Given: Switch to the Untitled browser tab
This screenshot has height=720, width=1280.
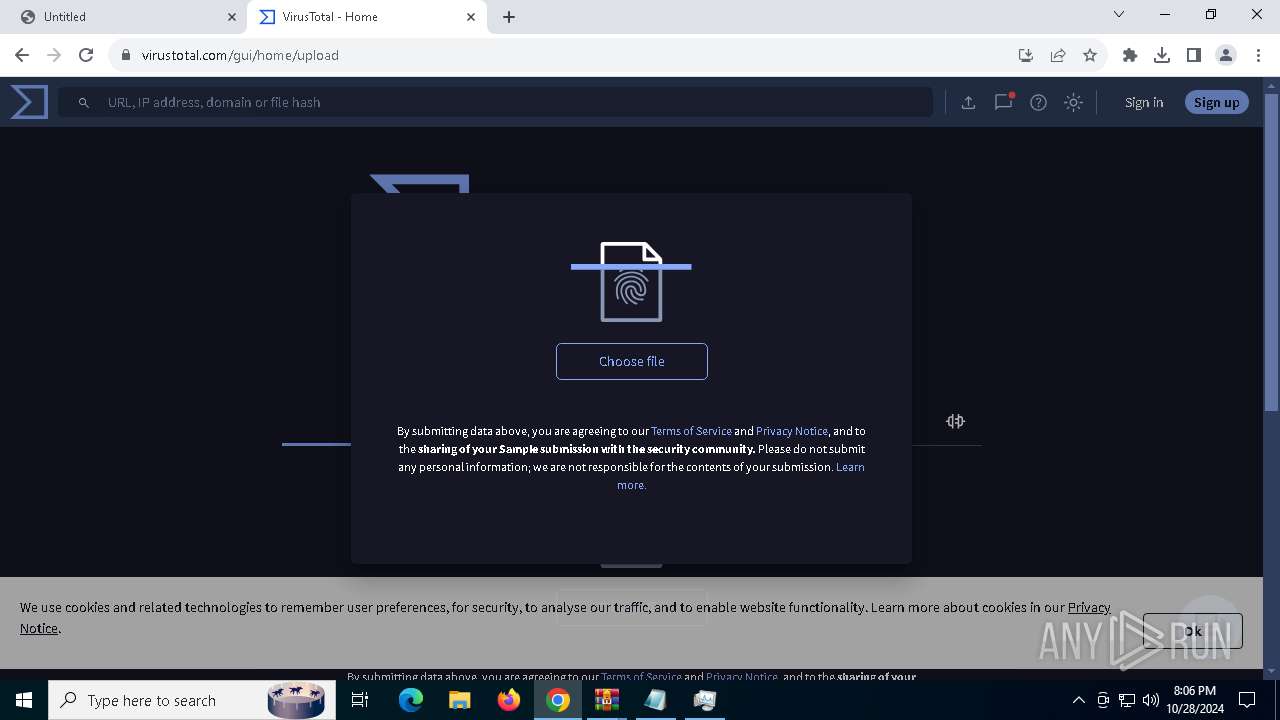Looking at the screenshot, I should point(128,17).
